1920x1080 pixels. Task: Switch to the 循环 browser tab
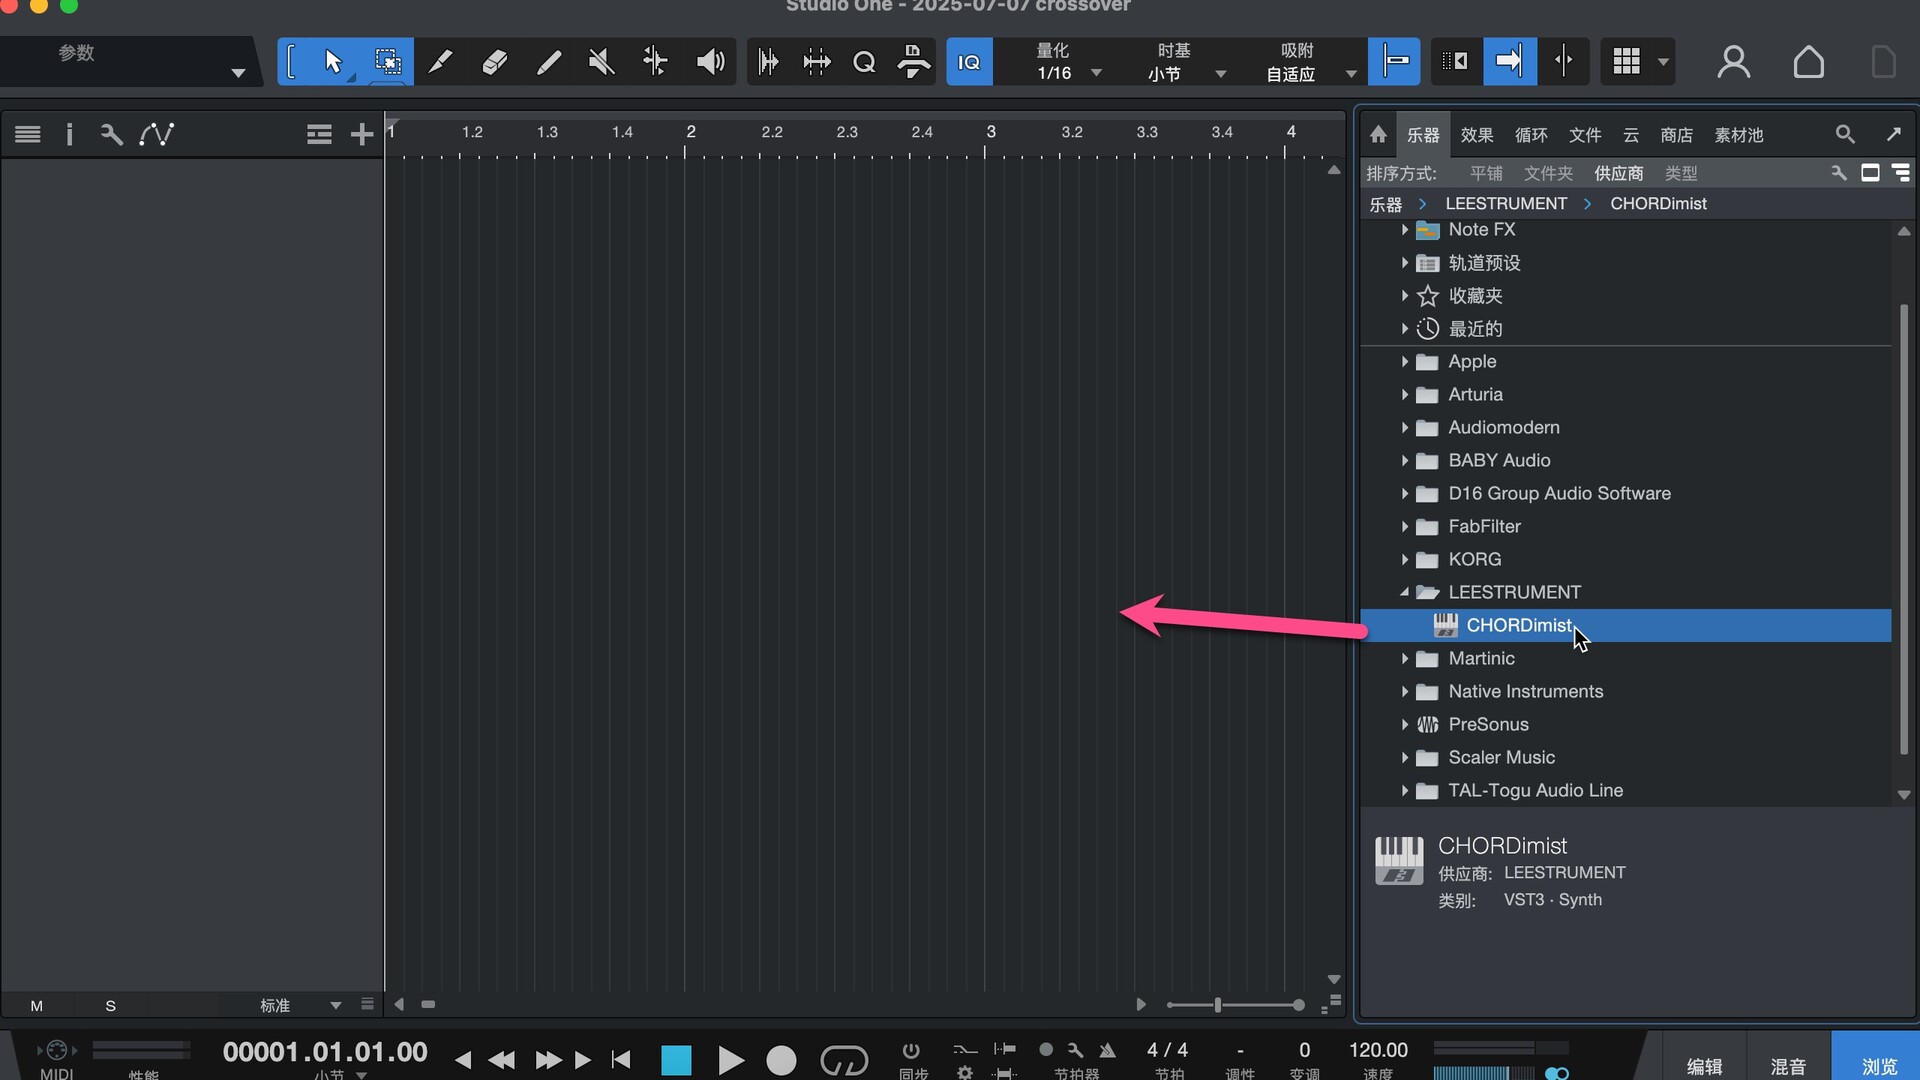1531,135
